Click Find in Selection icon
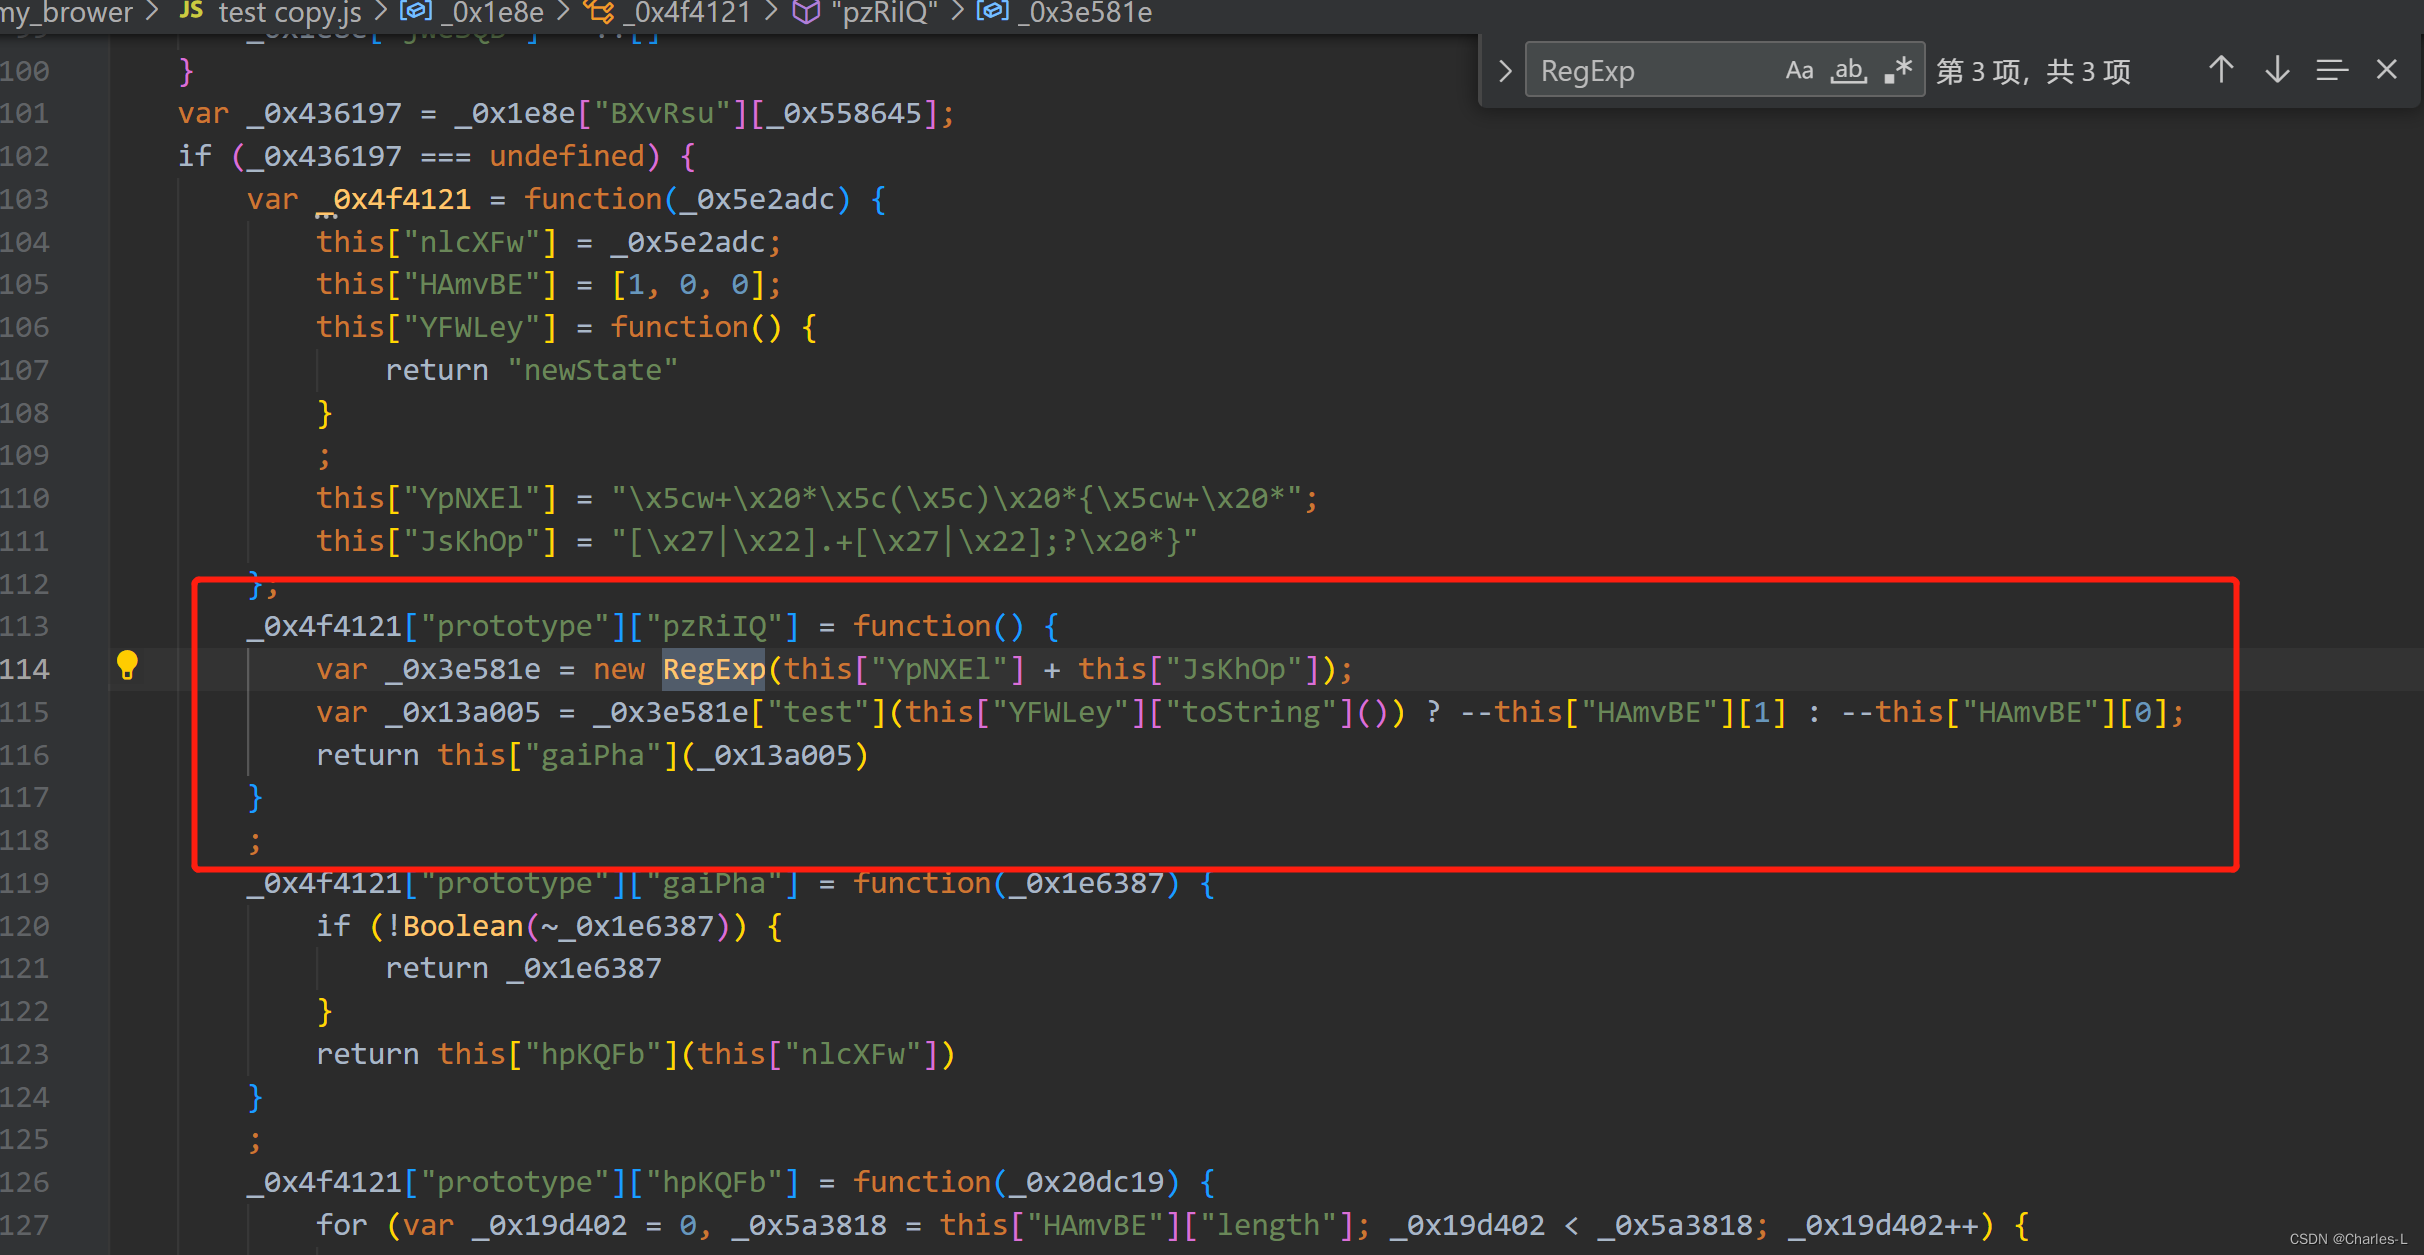Screen dimensions: 2424x1255 2332,70
